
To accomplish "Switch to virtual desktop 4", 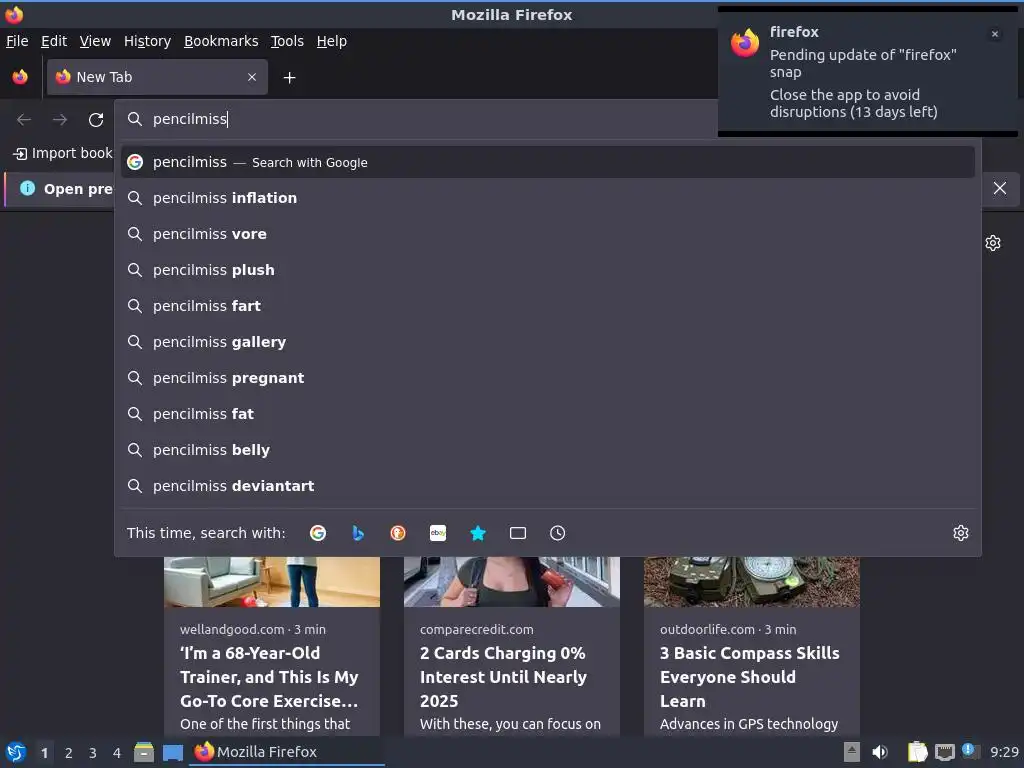I will point(117,753).
